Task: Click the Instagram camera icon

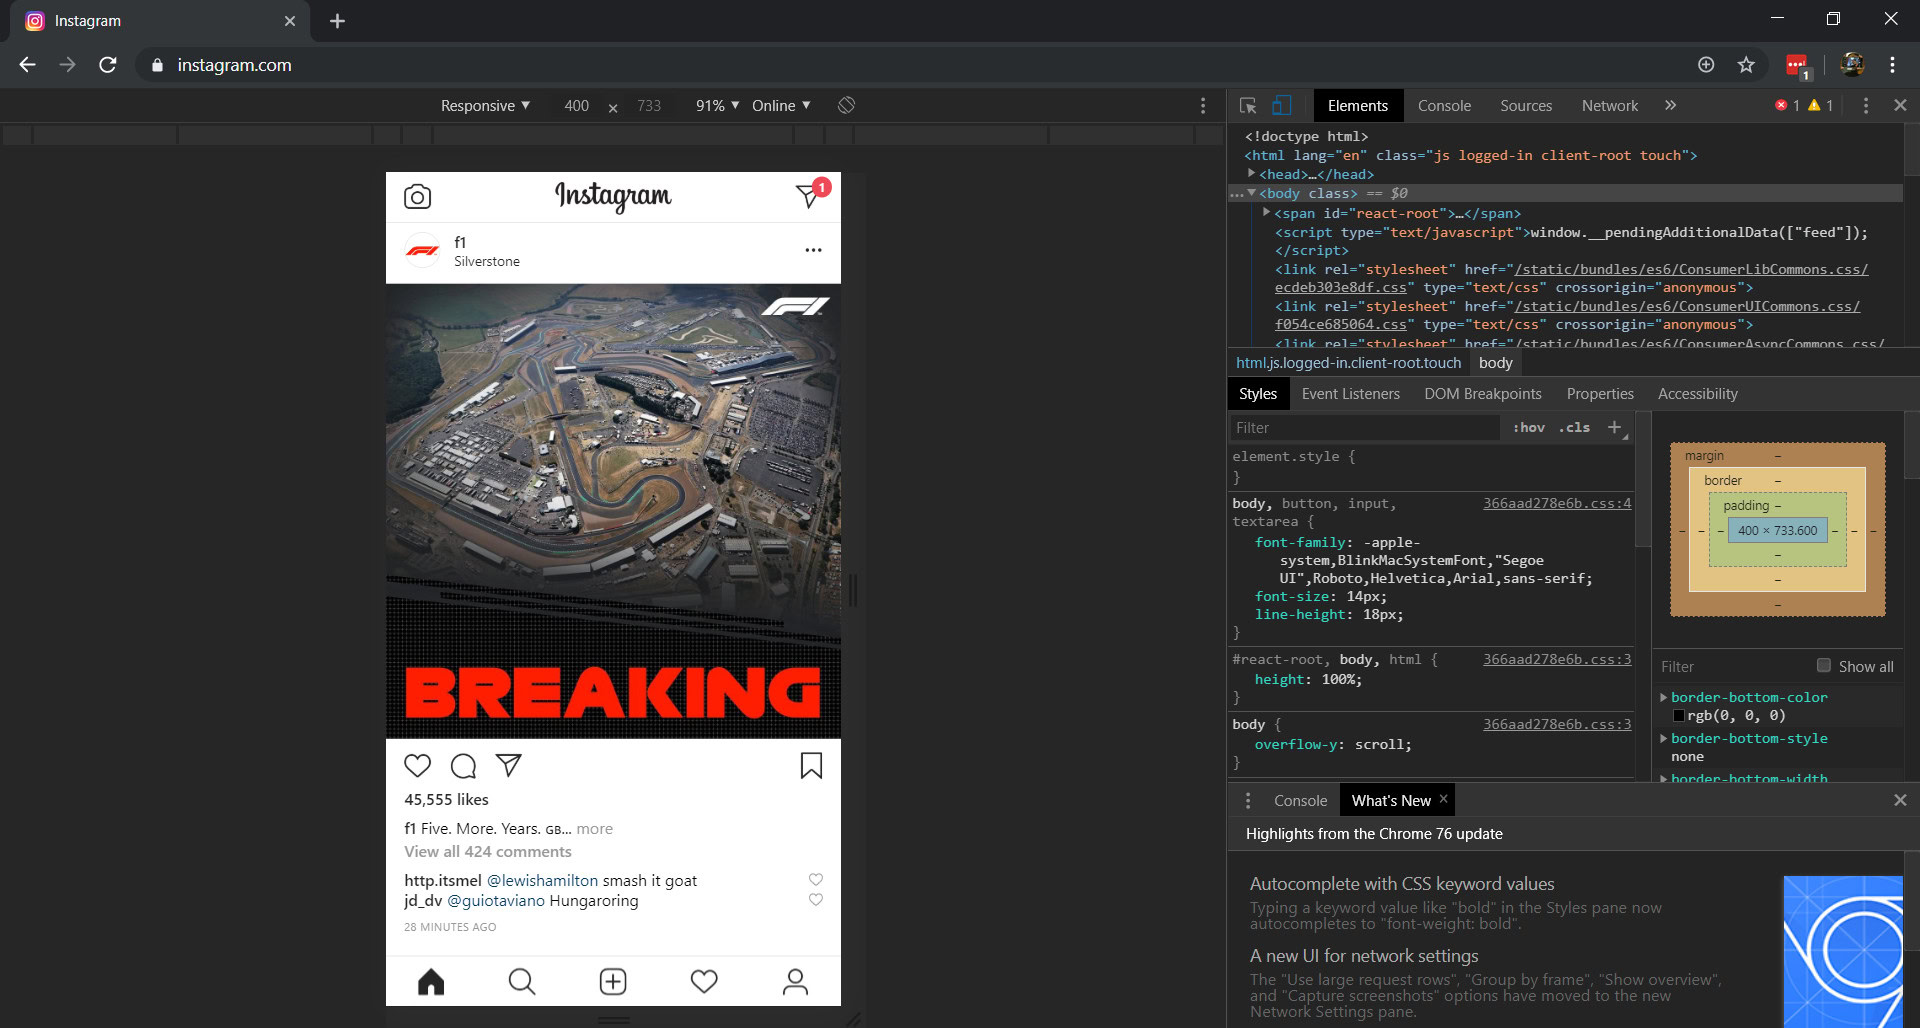Action: coord(417,196)
